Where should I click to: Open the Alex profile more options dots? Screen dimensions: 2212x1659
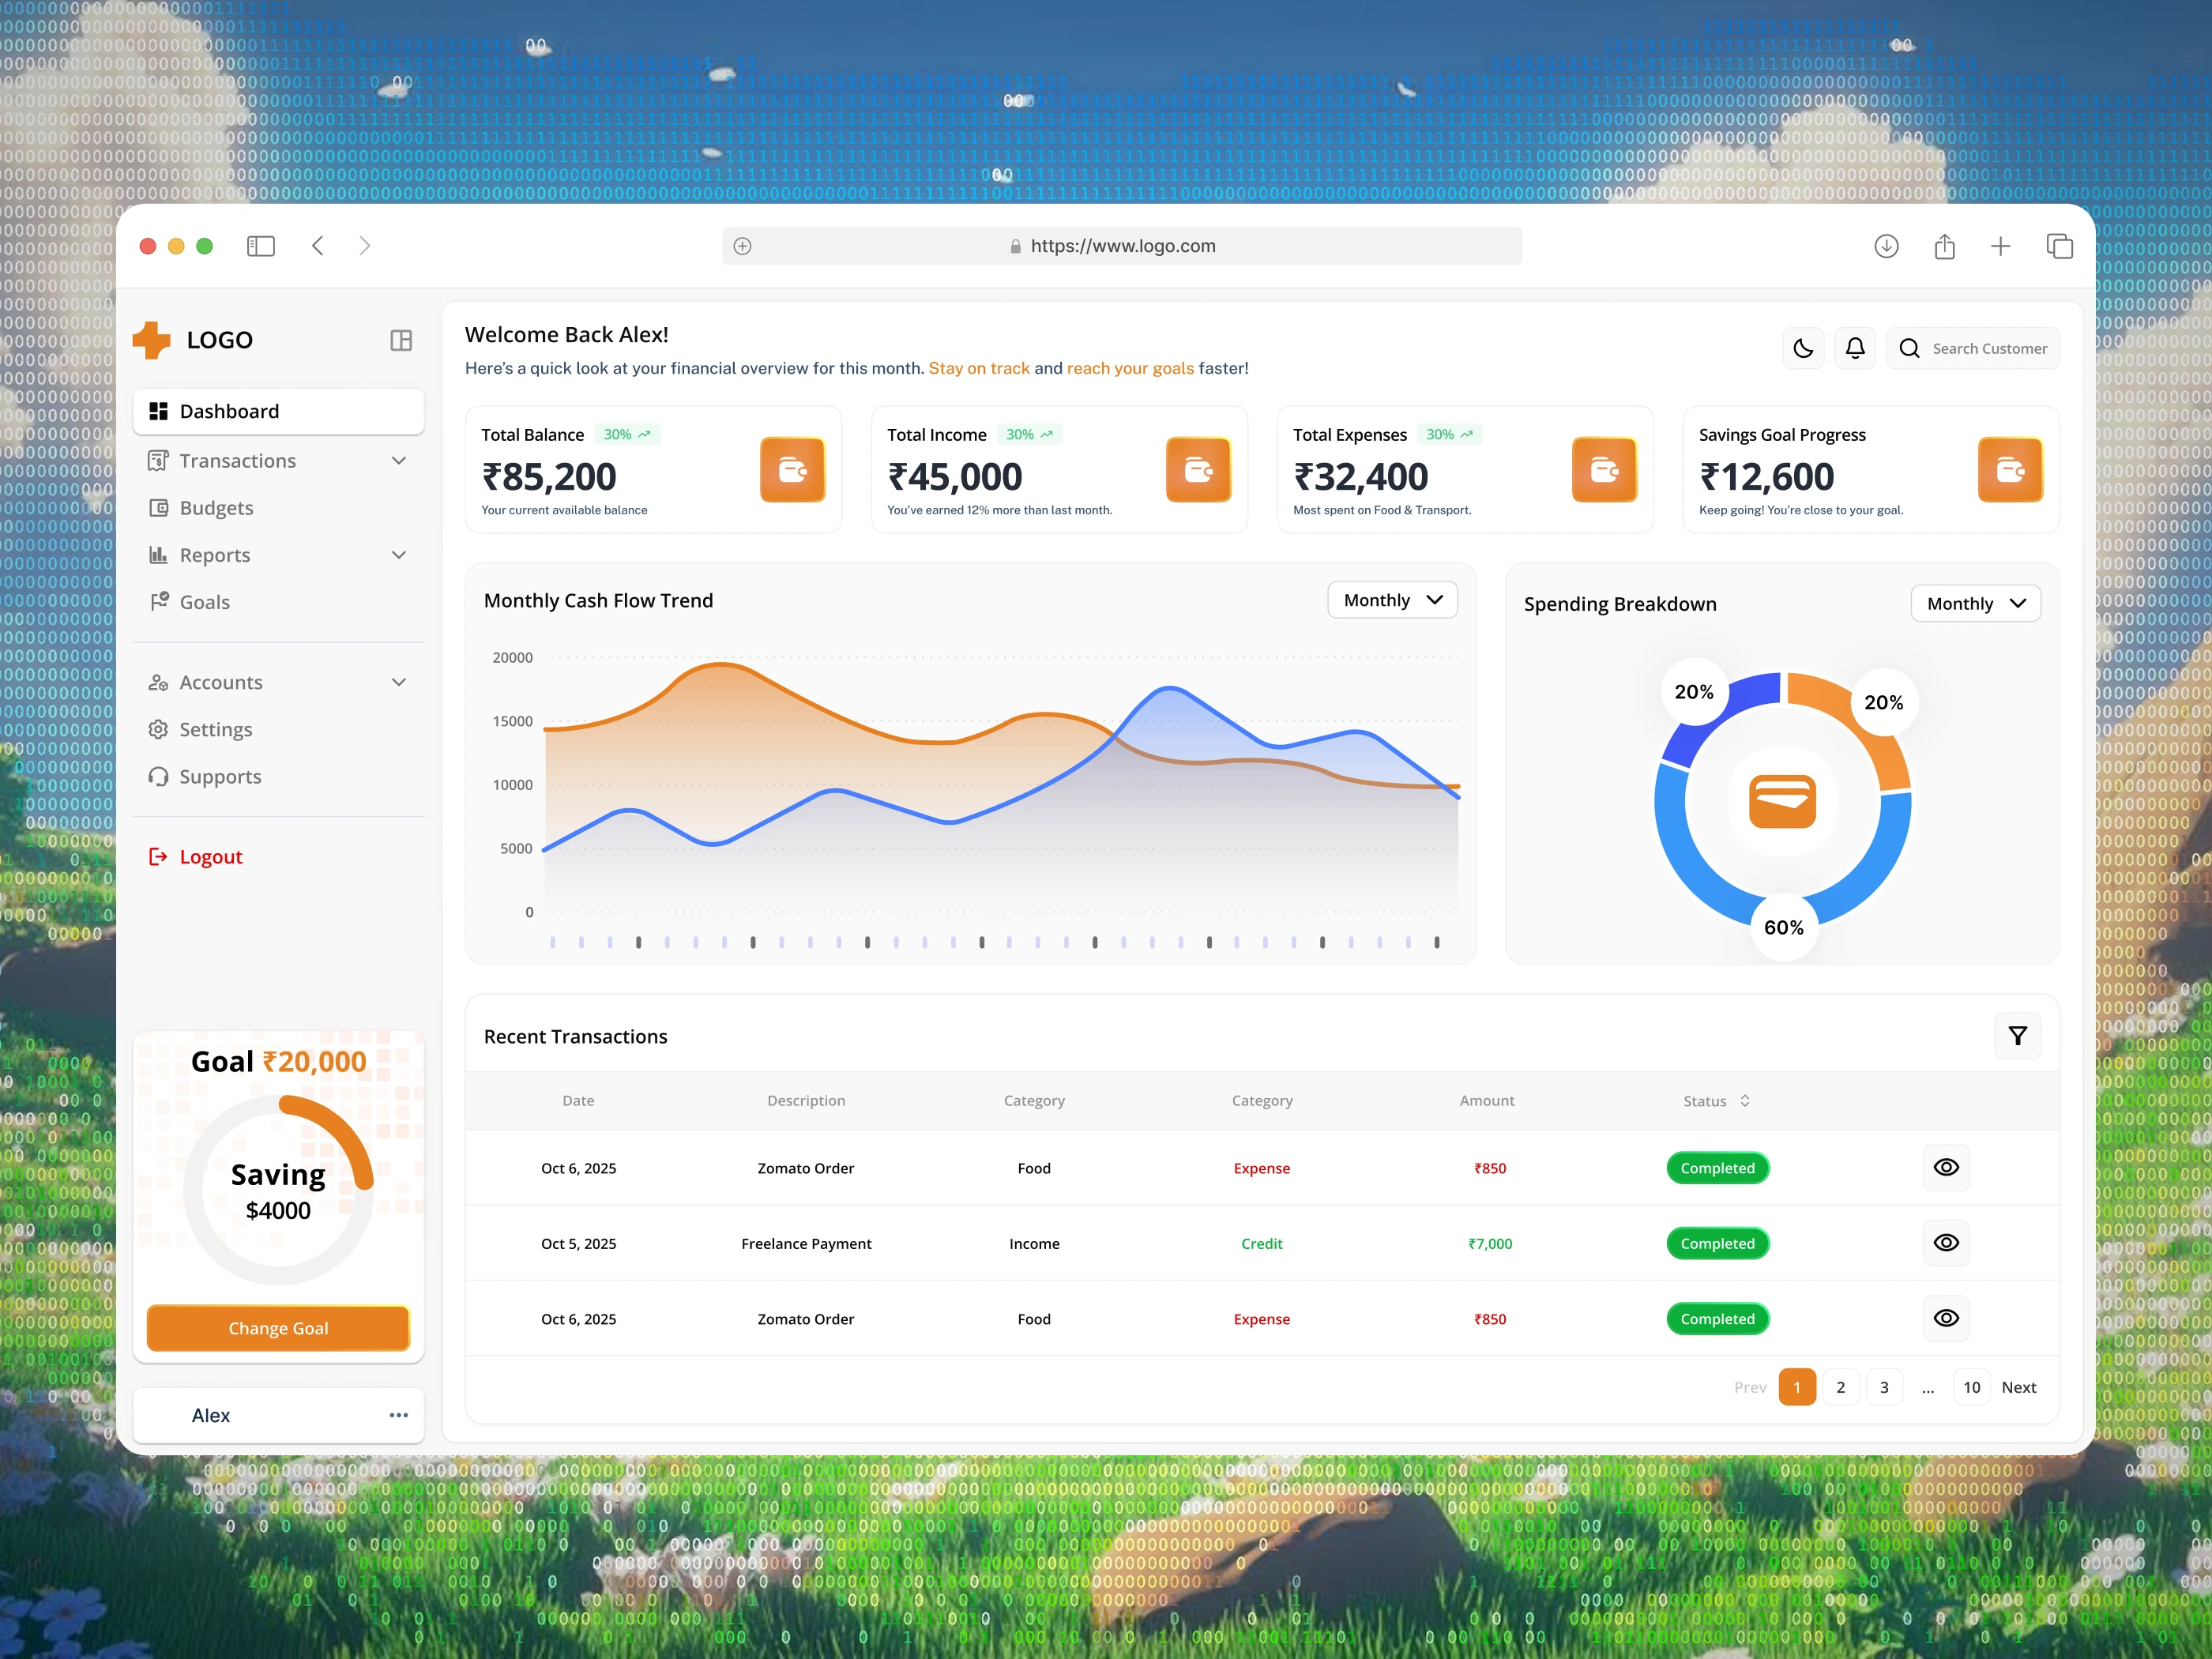[399, 1415]
